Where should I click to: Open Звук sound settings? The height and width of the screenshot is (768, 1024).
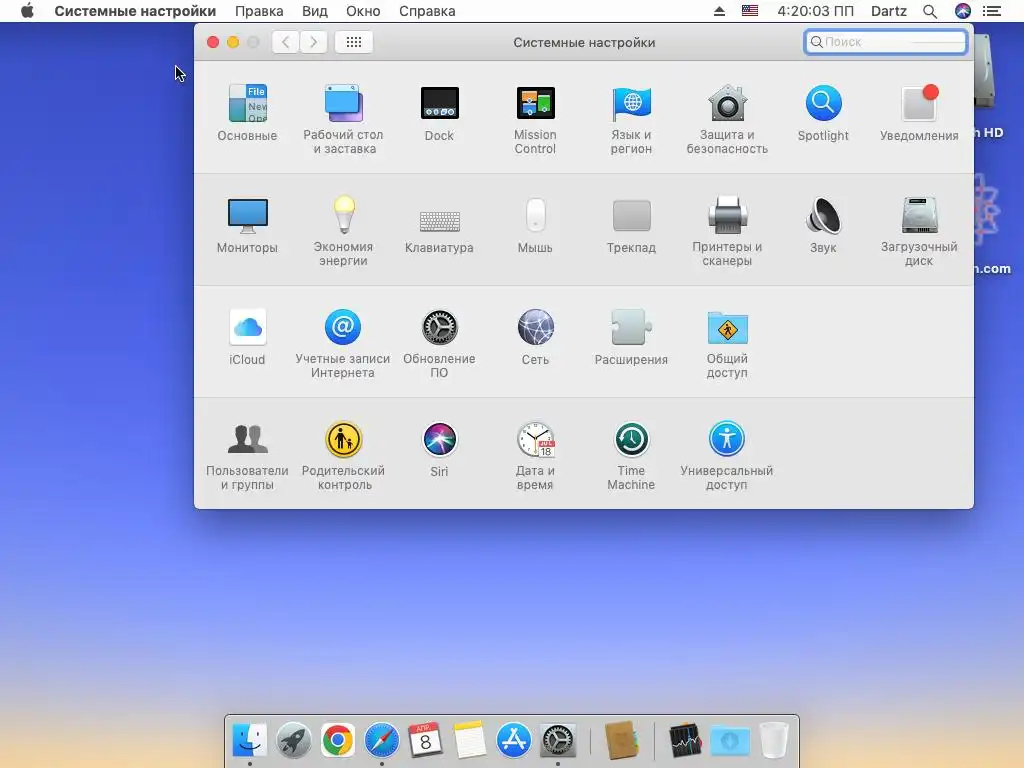823,225
